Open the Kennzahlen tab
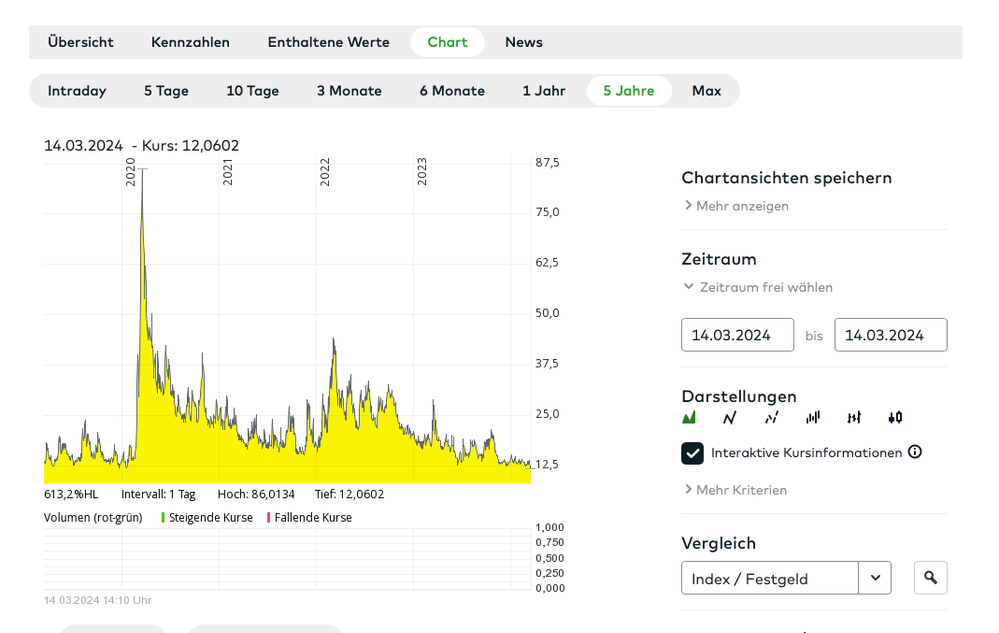Viewport: 999px width, 633px height. 190,42
